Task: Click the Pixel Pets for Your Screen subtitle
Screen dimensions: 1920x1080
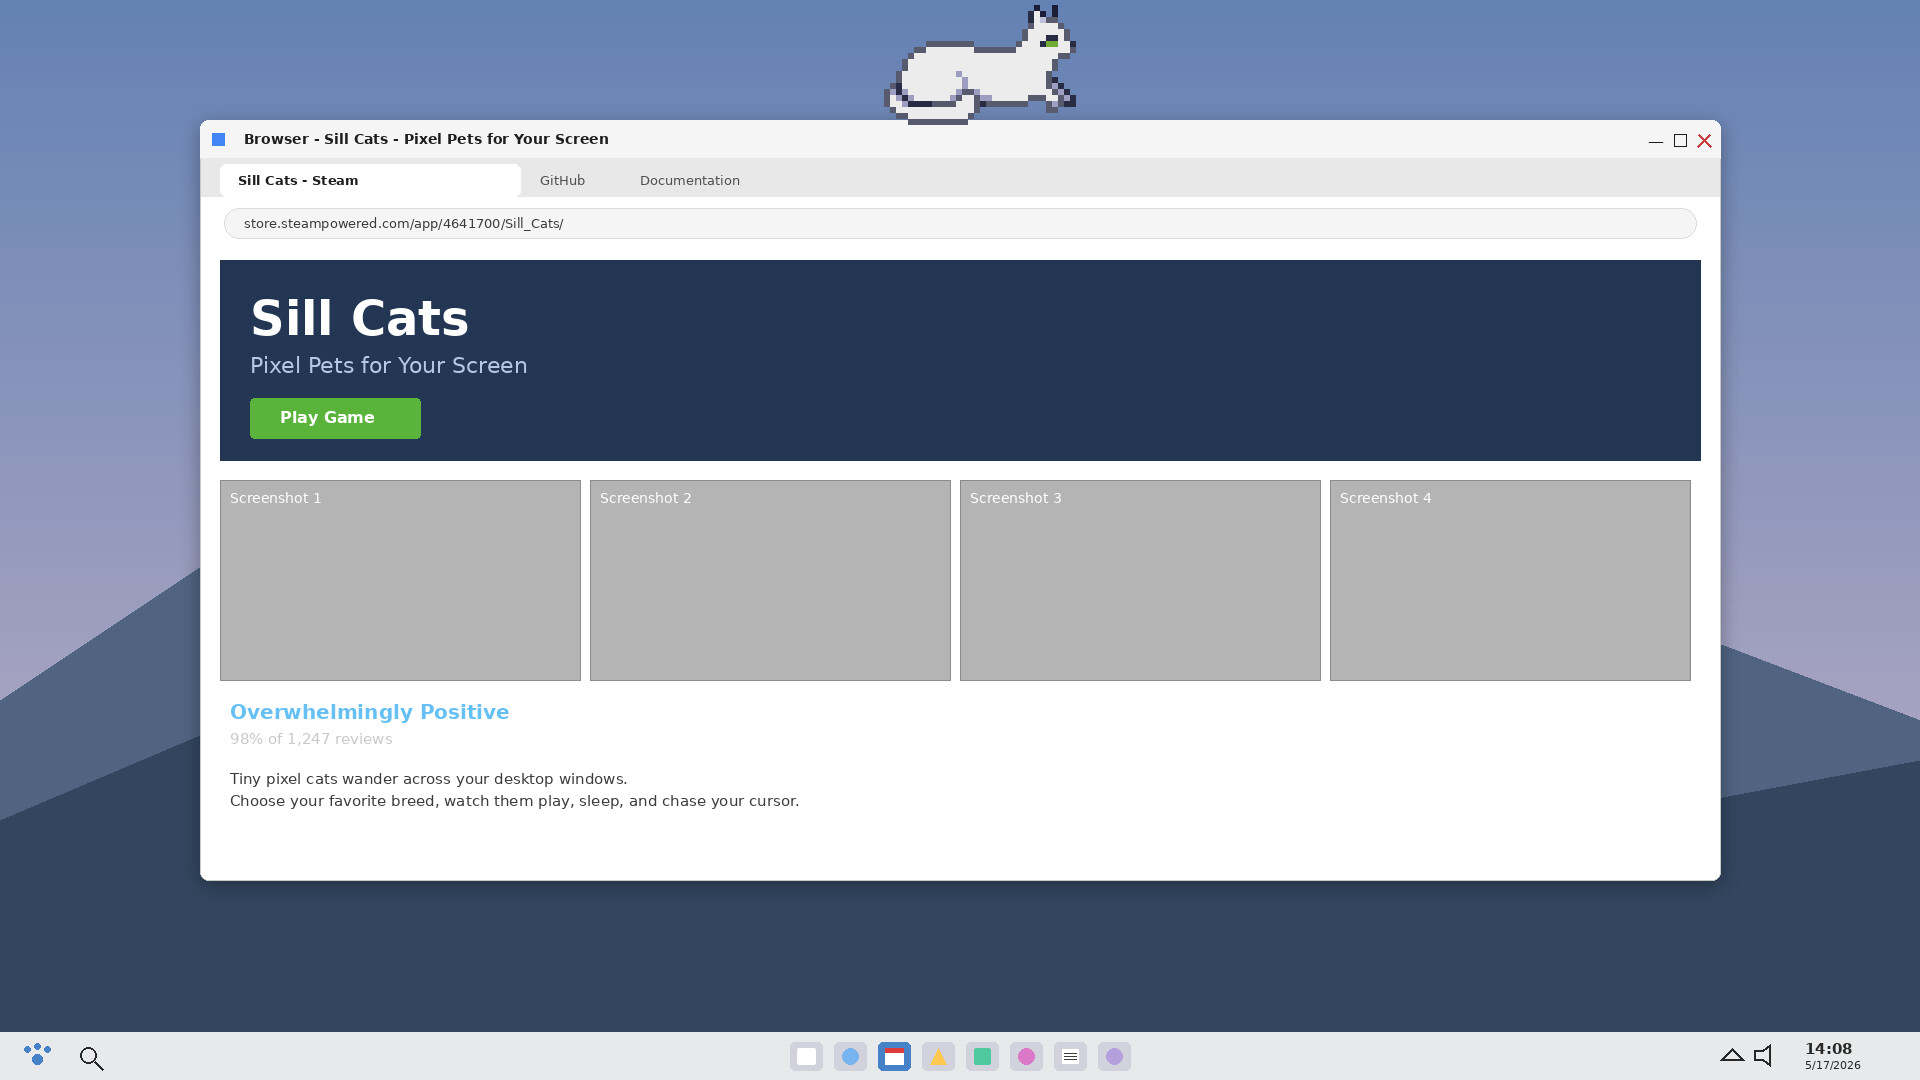Action: tap(388, 365)
